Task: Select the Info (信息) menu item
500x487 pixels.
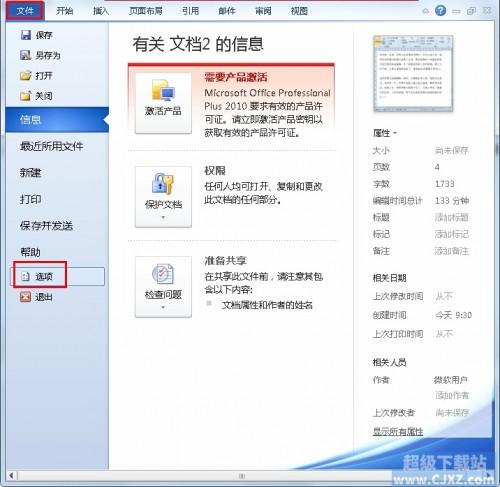Action: [x=57, y=120]
